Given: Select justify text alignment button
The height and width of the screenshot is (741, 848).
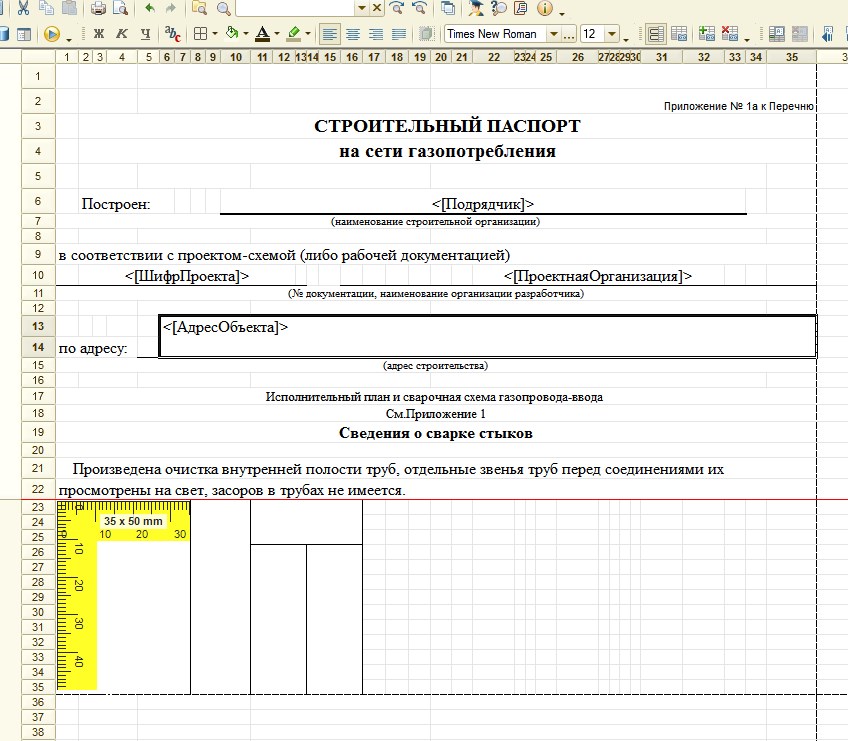Looking at the screenshot, I should click(x=399, y=34).
